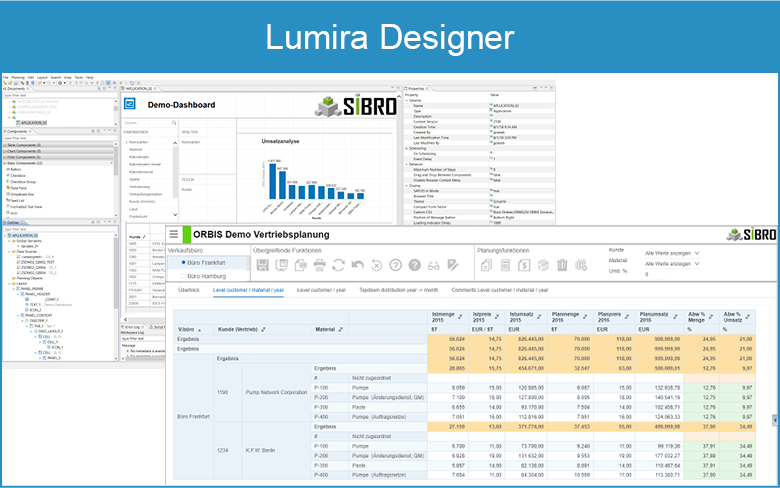Screen dimensions: 780x488
Task: Click the filled grey question mark icon
Action: 414,265
